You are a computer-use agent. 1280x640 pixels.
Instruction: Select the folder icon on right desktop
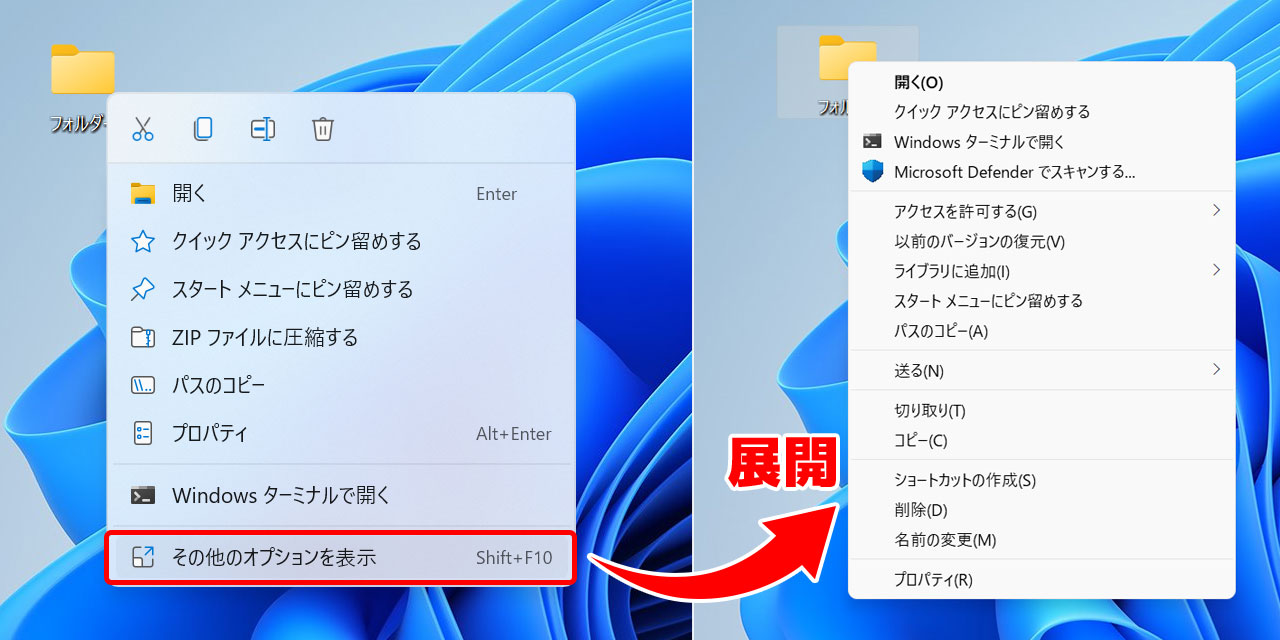847,57
